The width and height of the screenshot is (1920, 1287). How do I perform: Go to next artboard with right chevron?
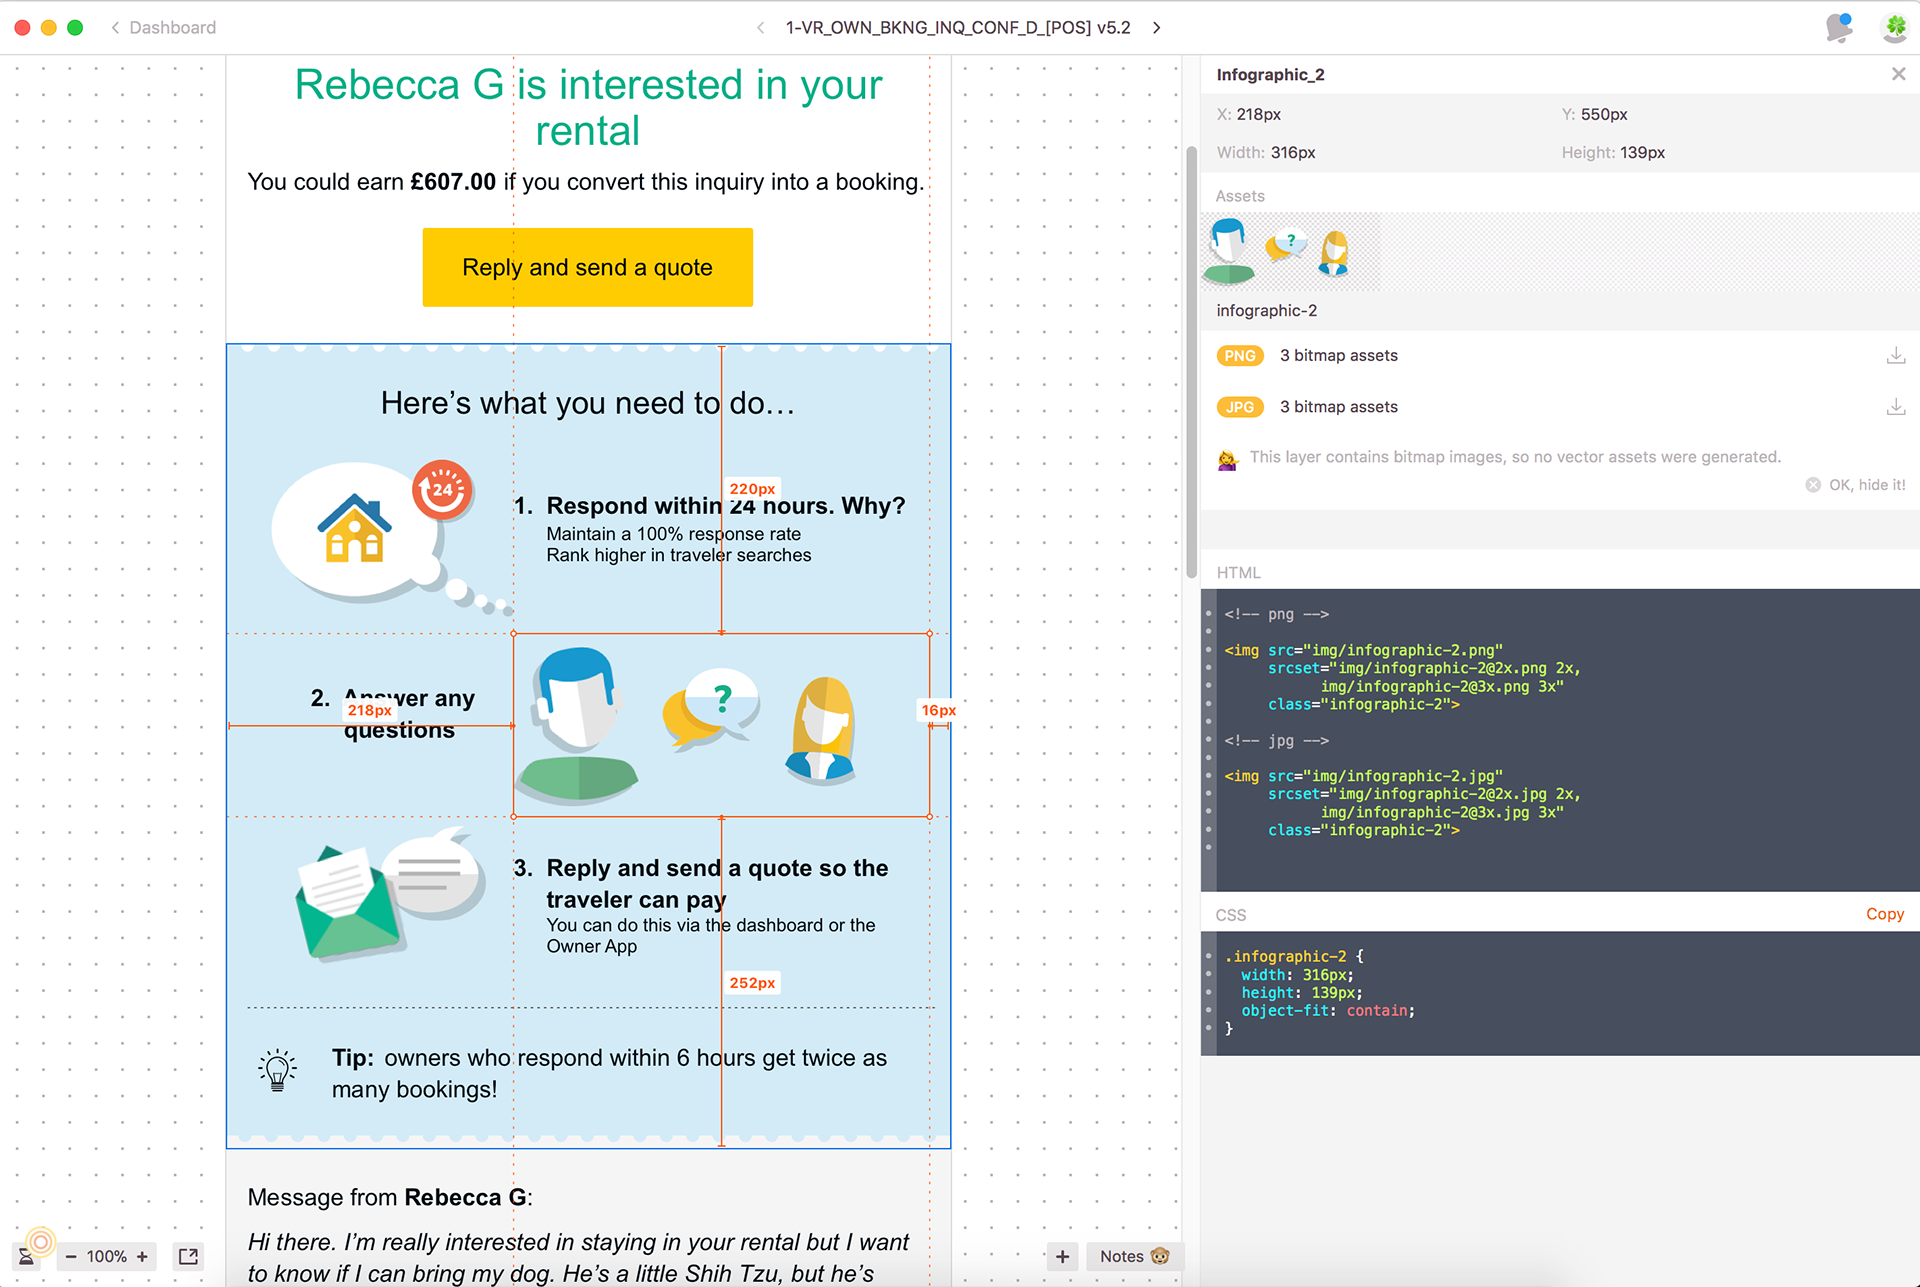[1157, 28]
